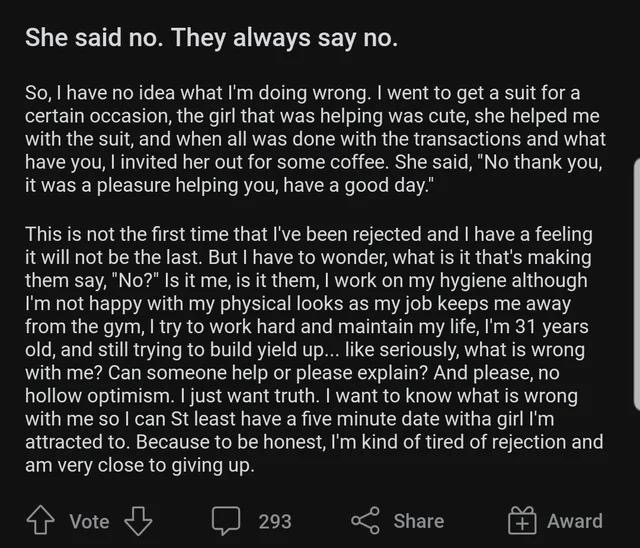
Task: Click the Share text label
Action: pos(419,521)
